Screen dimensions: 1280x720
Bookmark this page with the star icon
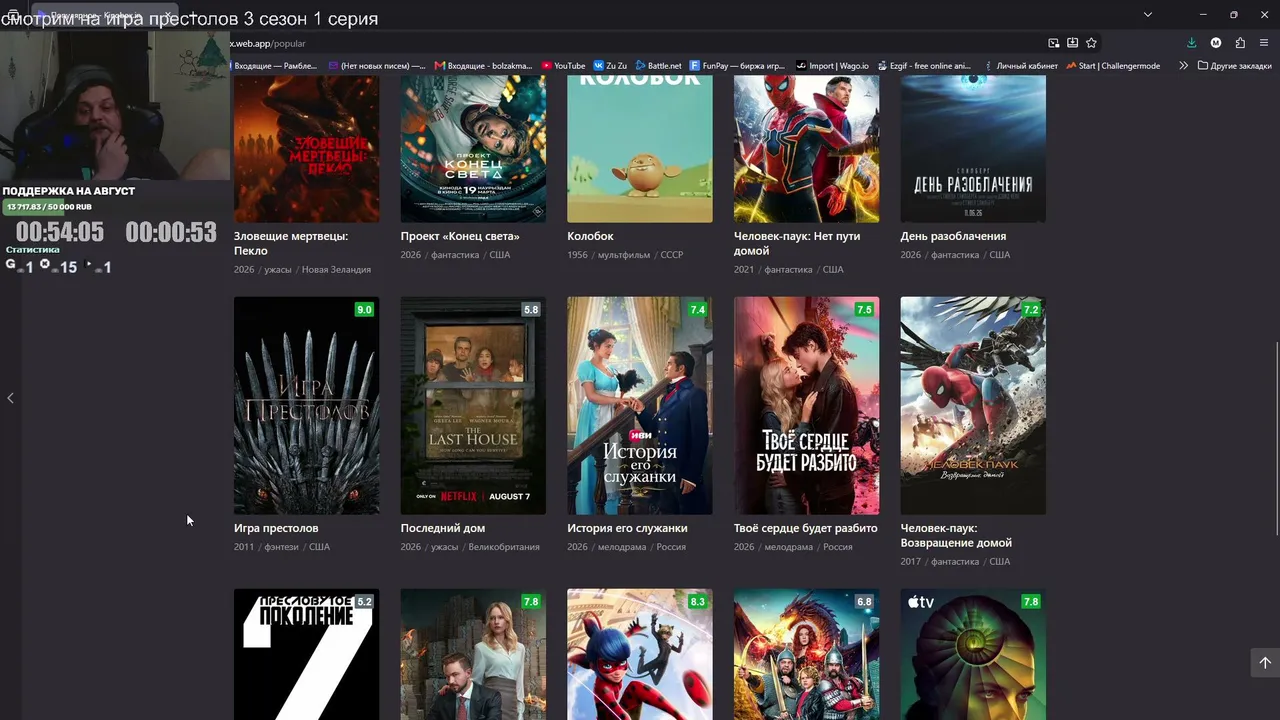point(1091,43)
